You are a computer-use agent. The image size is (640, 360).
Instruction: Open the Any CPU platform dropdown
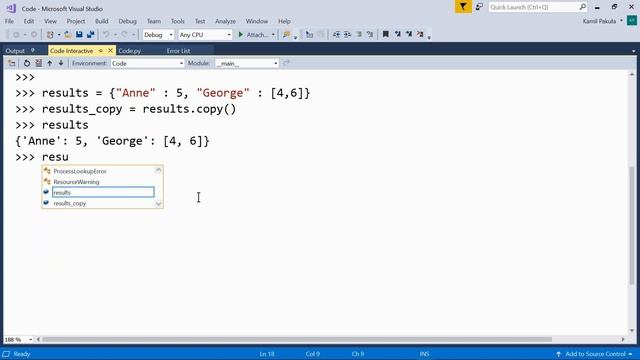pos(205,35)
